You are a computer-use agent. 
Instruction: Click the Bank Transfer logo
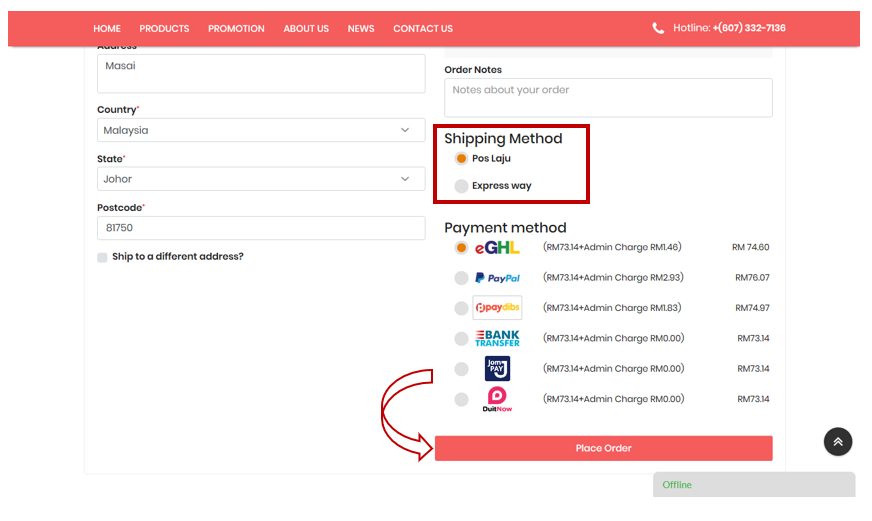pos(497,338)
